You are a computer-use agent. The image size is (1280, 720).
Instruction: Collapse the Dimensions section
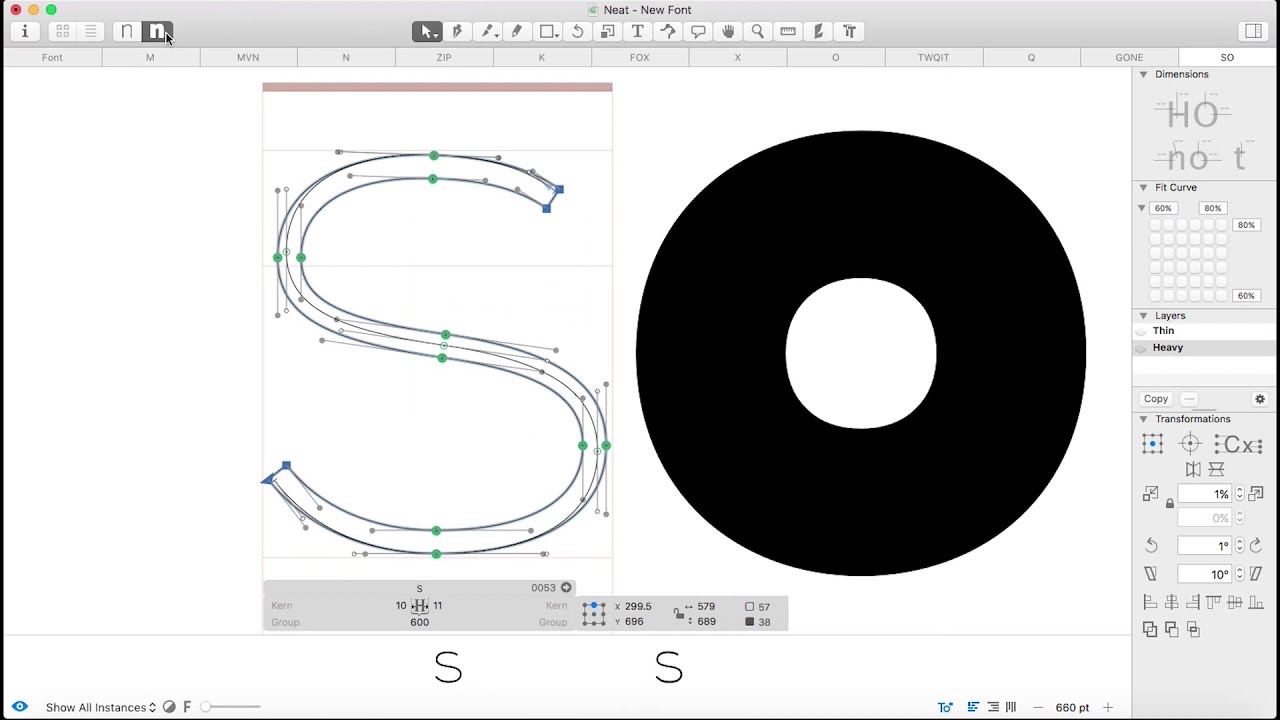pos(1143,74)
